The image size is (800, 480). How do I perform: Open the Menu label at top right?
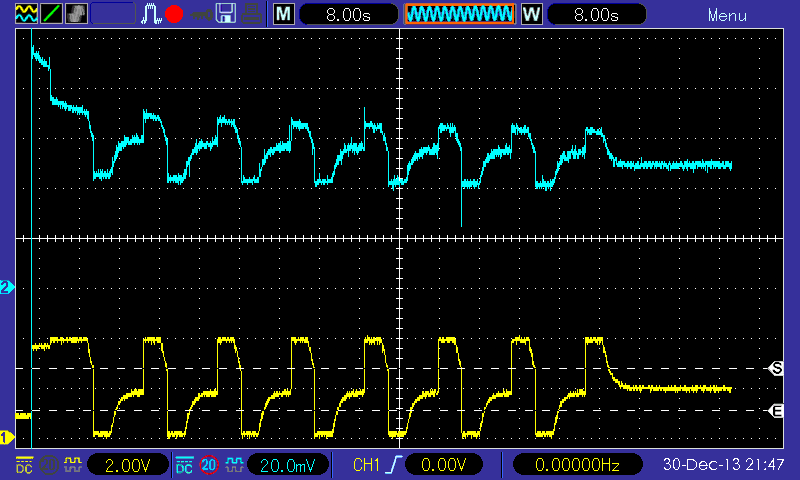(x=727, y=15)
